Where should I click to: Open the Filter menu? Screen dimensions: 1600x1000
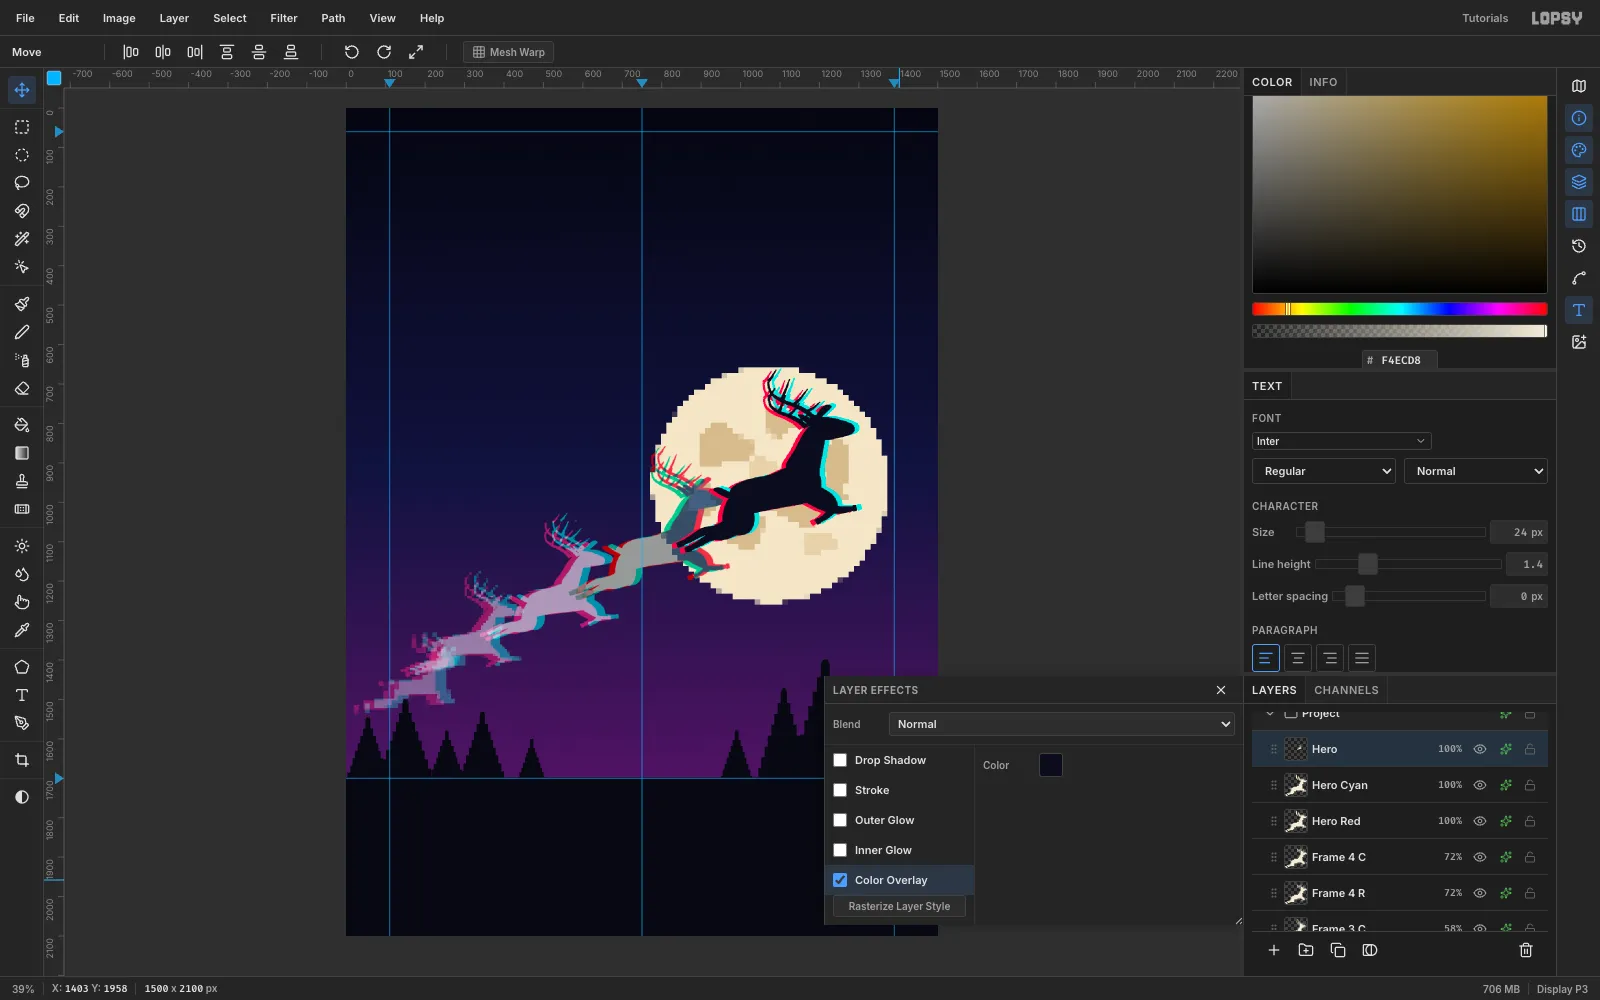point(284,18)
